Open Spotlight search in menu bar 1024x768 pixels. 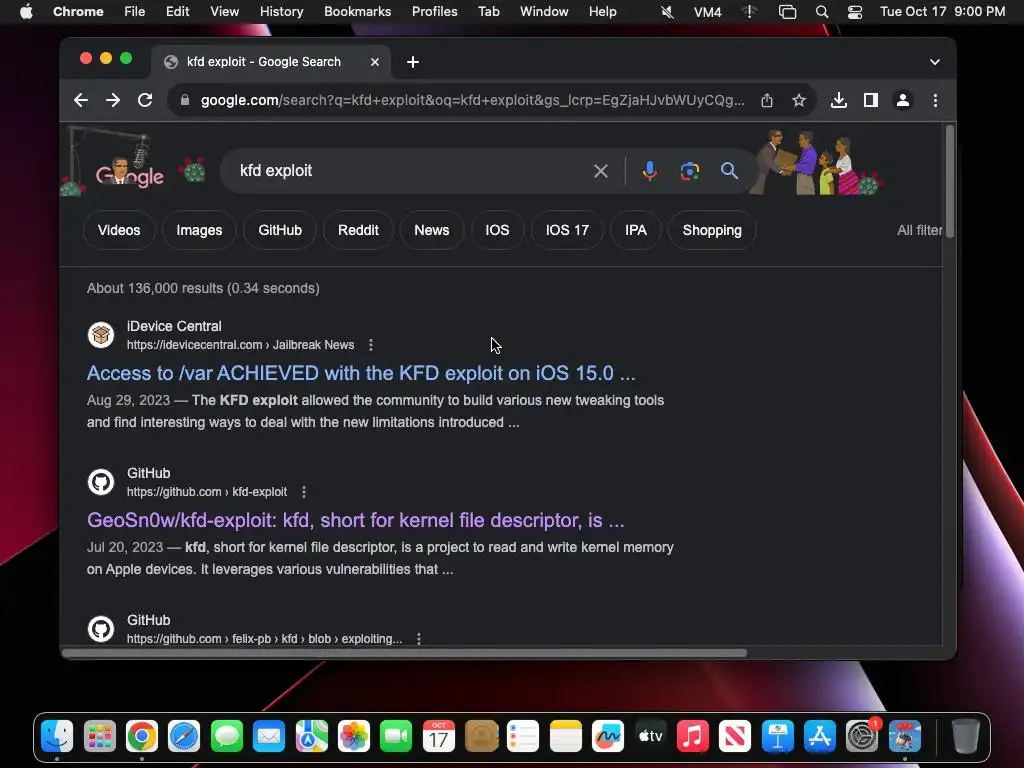(x=822, y=11)
